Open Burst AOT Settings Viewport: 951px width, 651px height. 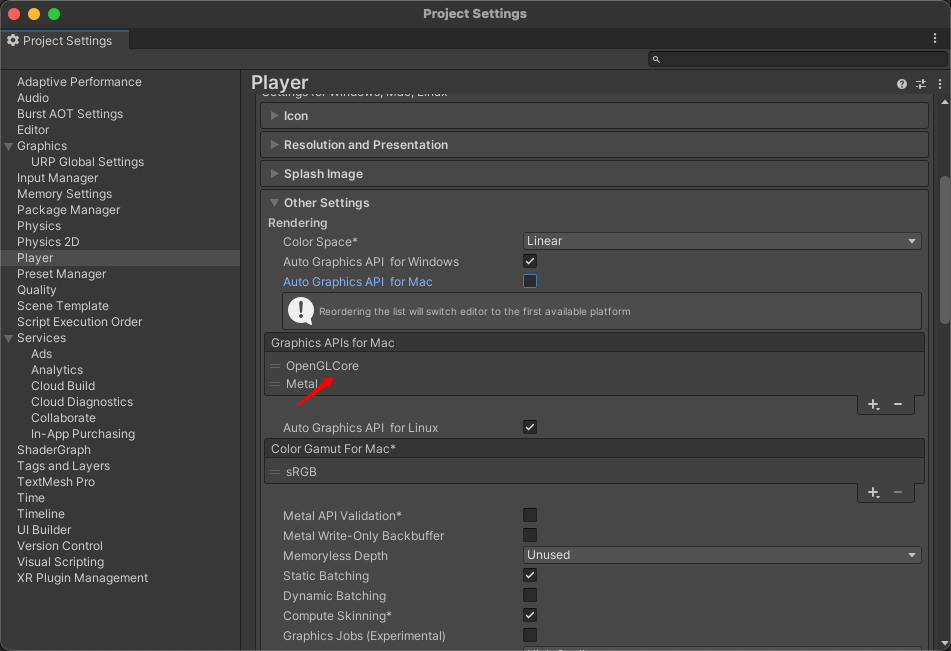(x=70, y=114)
